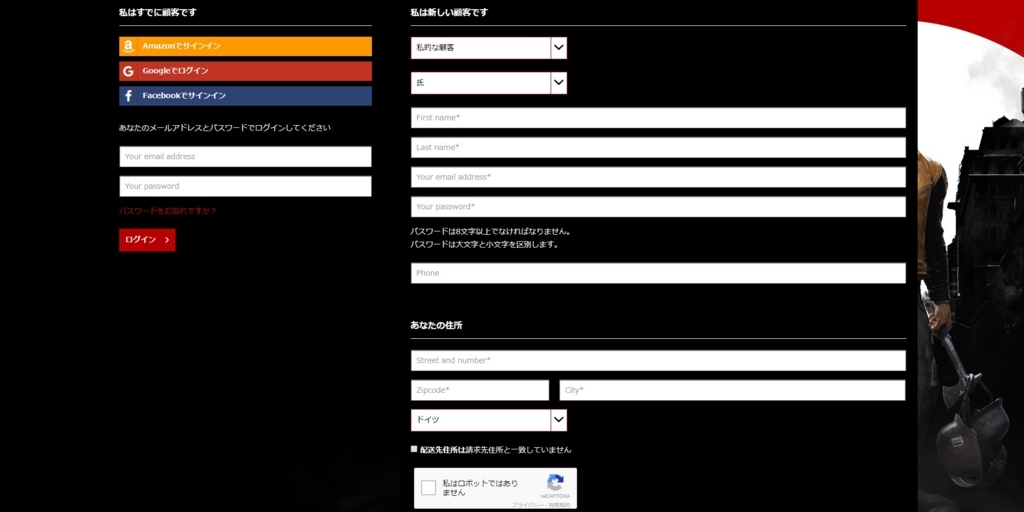Click the registration 'Your password*' field
This screenshot has width=1024, height=512.
pos(658,206)
